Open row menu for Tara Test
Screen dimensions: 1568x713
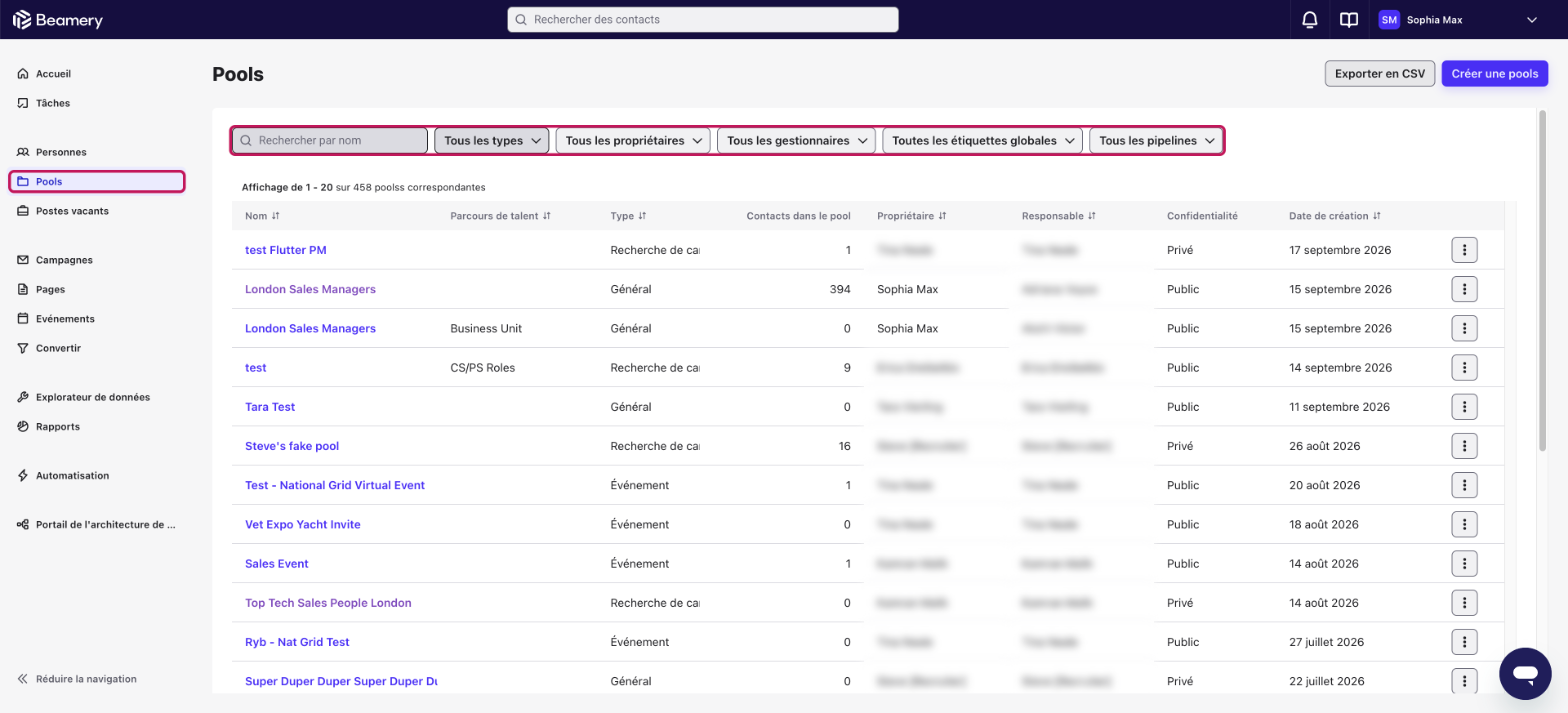pyautogui.click(x=1464, y=407)
